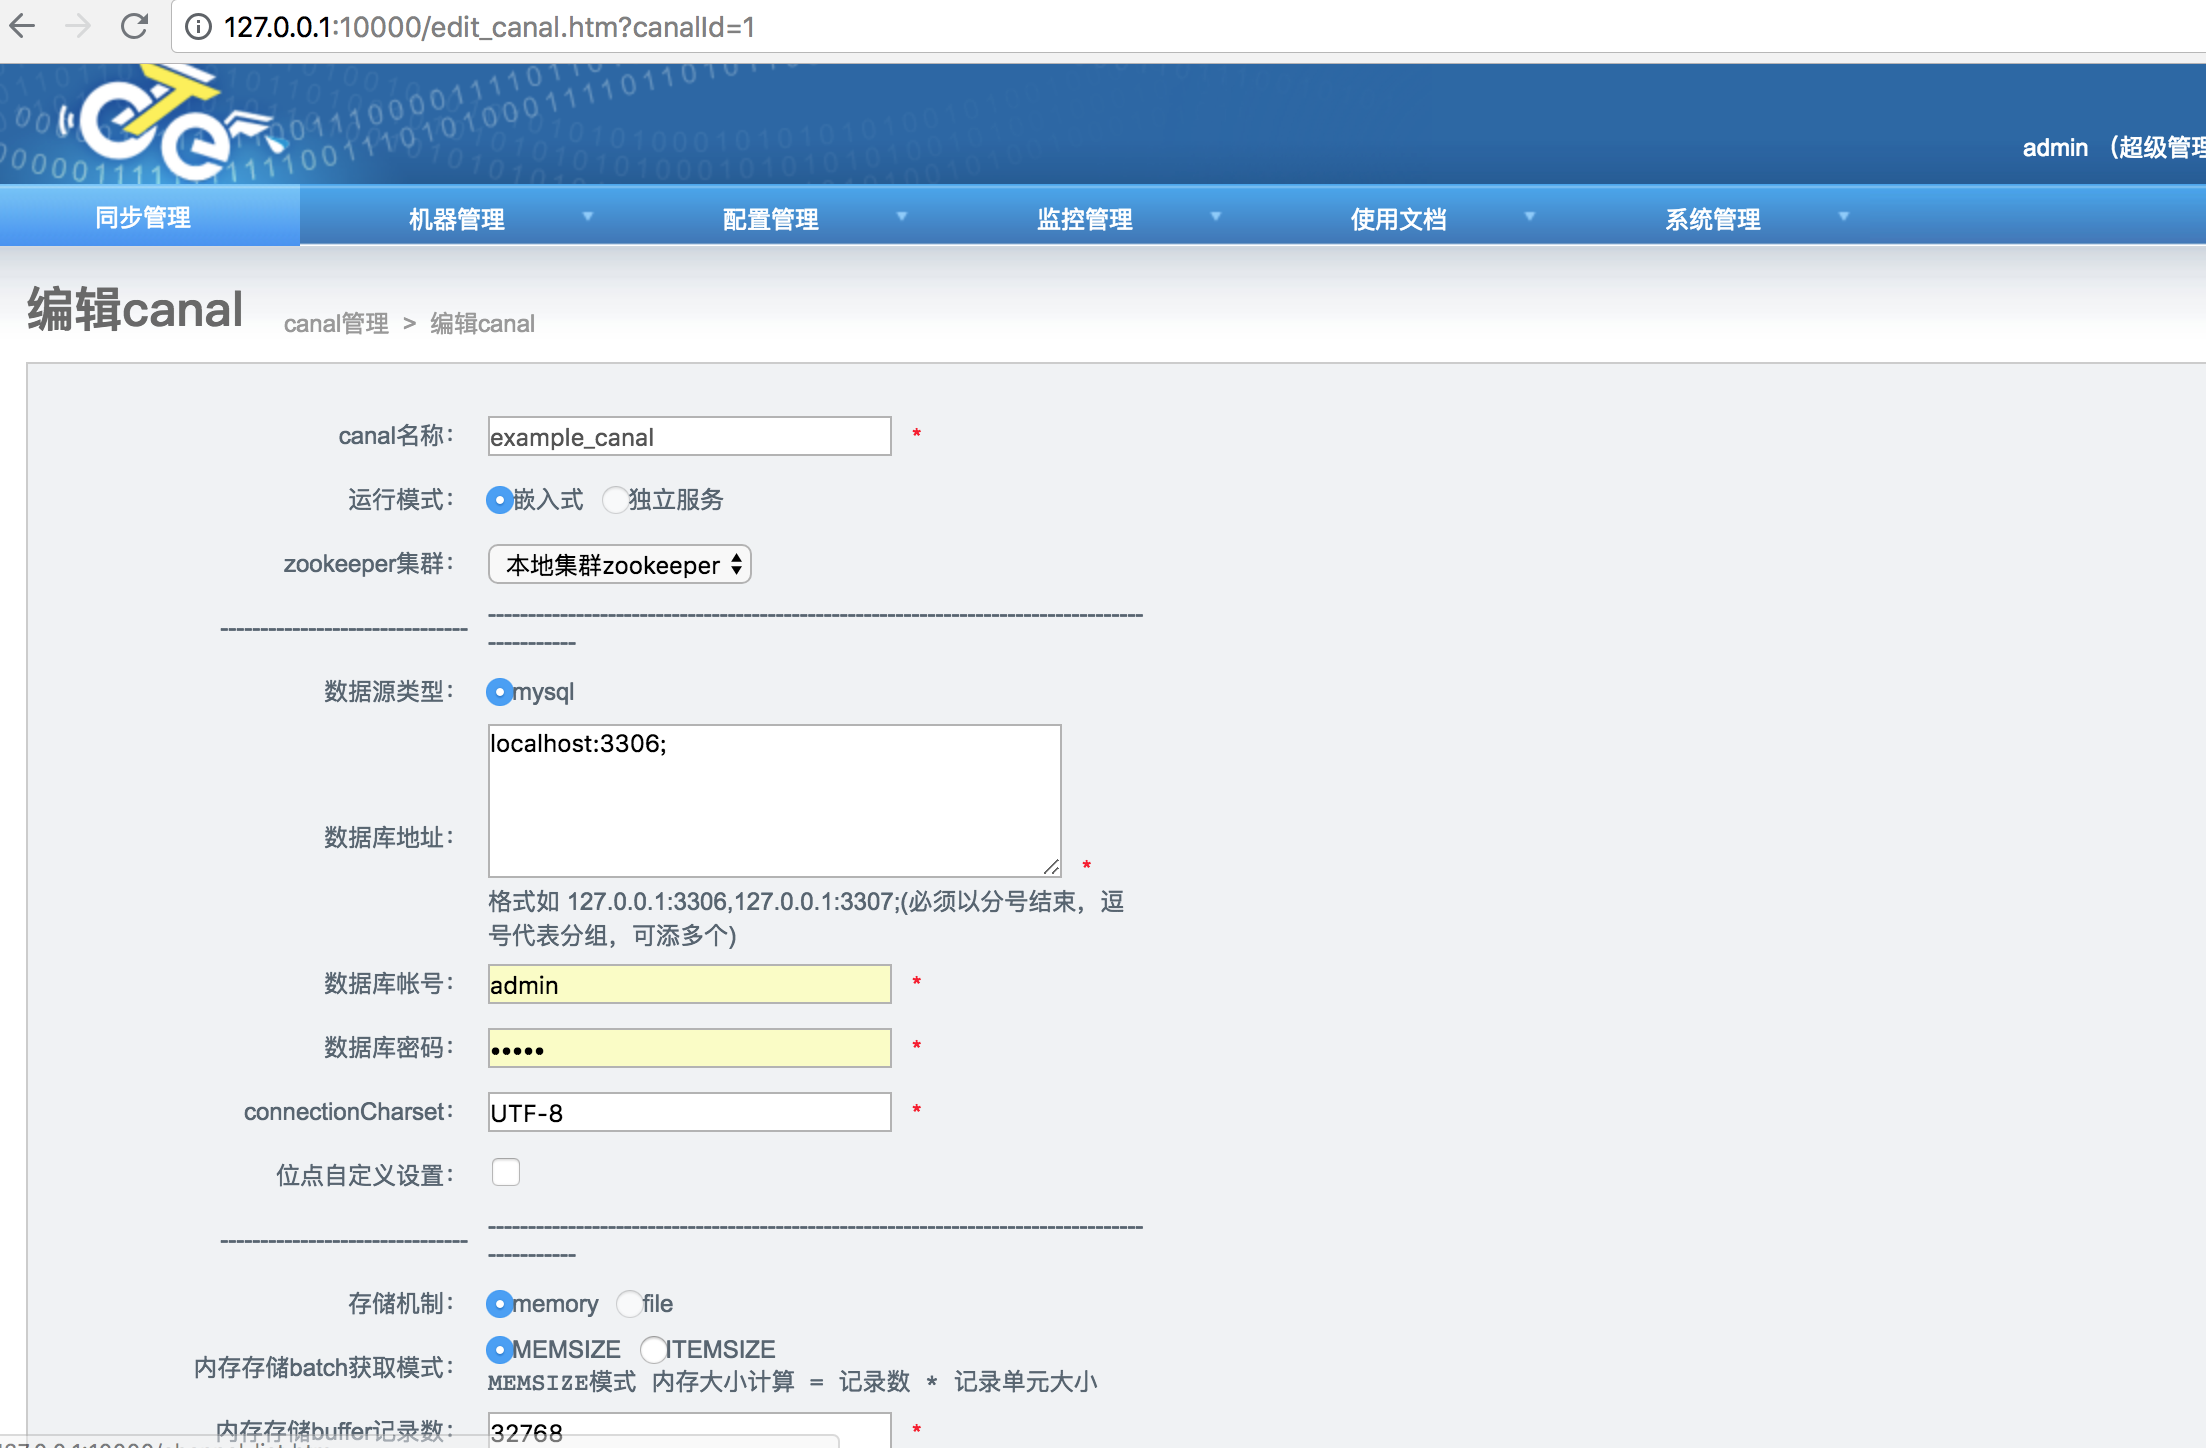
Task: Click the canal管理 breadcrumb link
Action: point(336,324)
